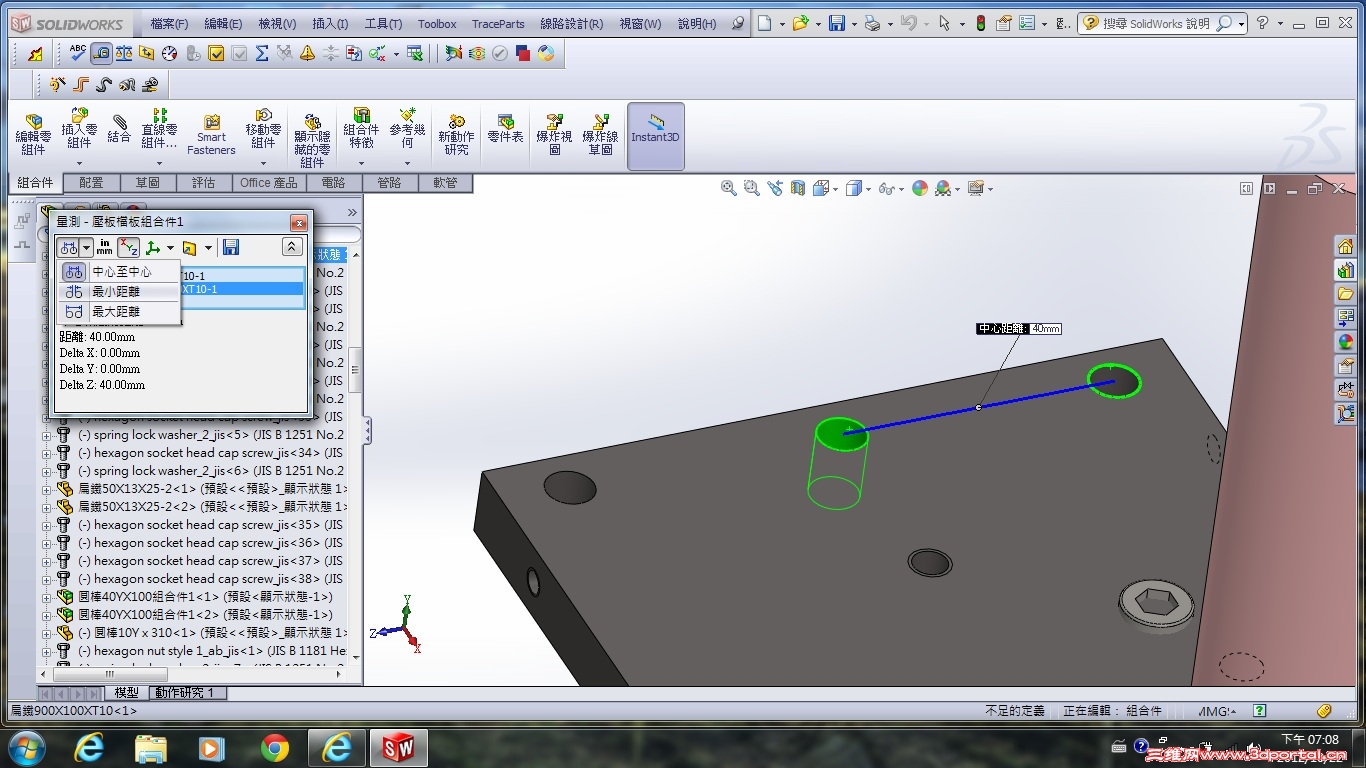Open Equations with the sigma icon
Viewport: 1366px width, 768px height.
[262, 53]
